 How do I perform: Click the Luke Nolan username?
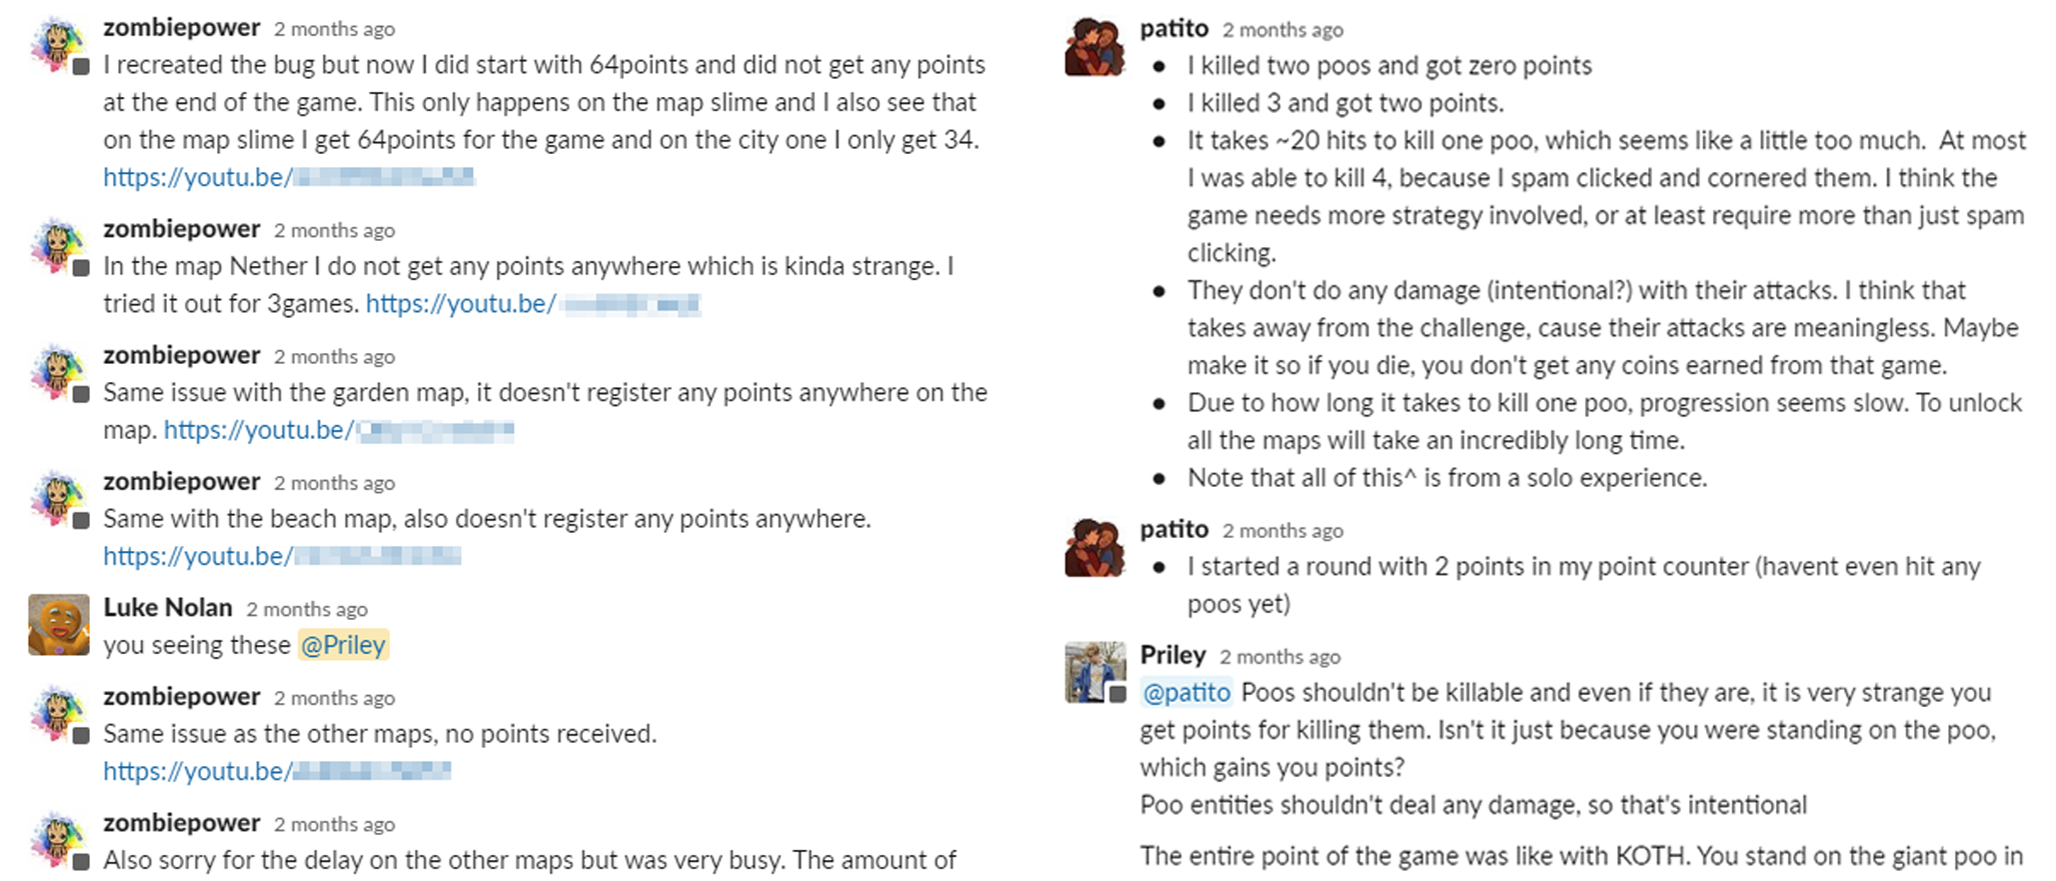167,608
